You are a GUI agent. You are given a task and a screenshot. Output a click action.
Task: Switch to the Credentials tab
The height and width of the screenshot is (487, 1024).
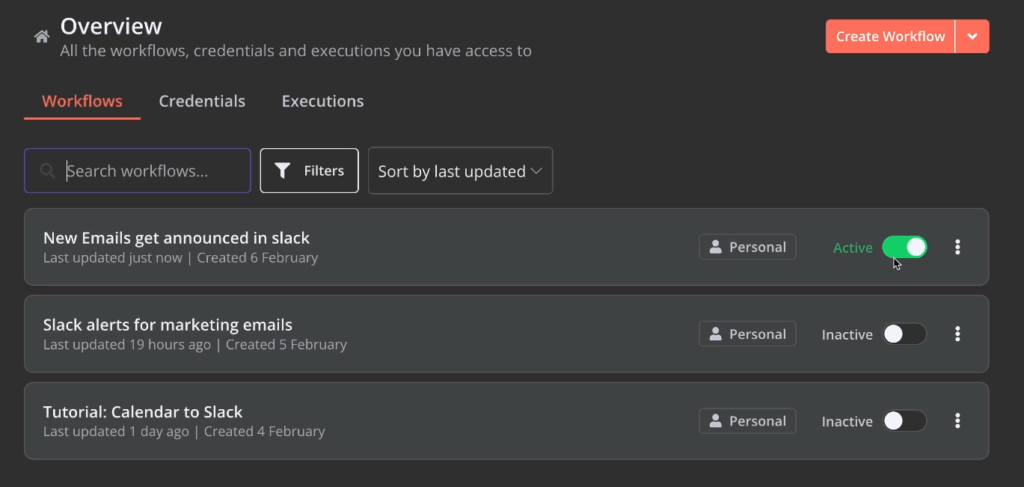[x=202, y=101]
